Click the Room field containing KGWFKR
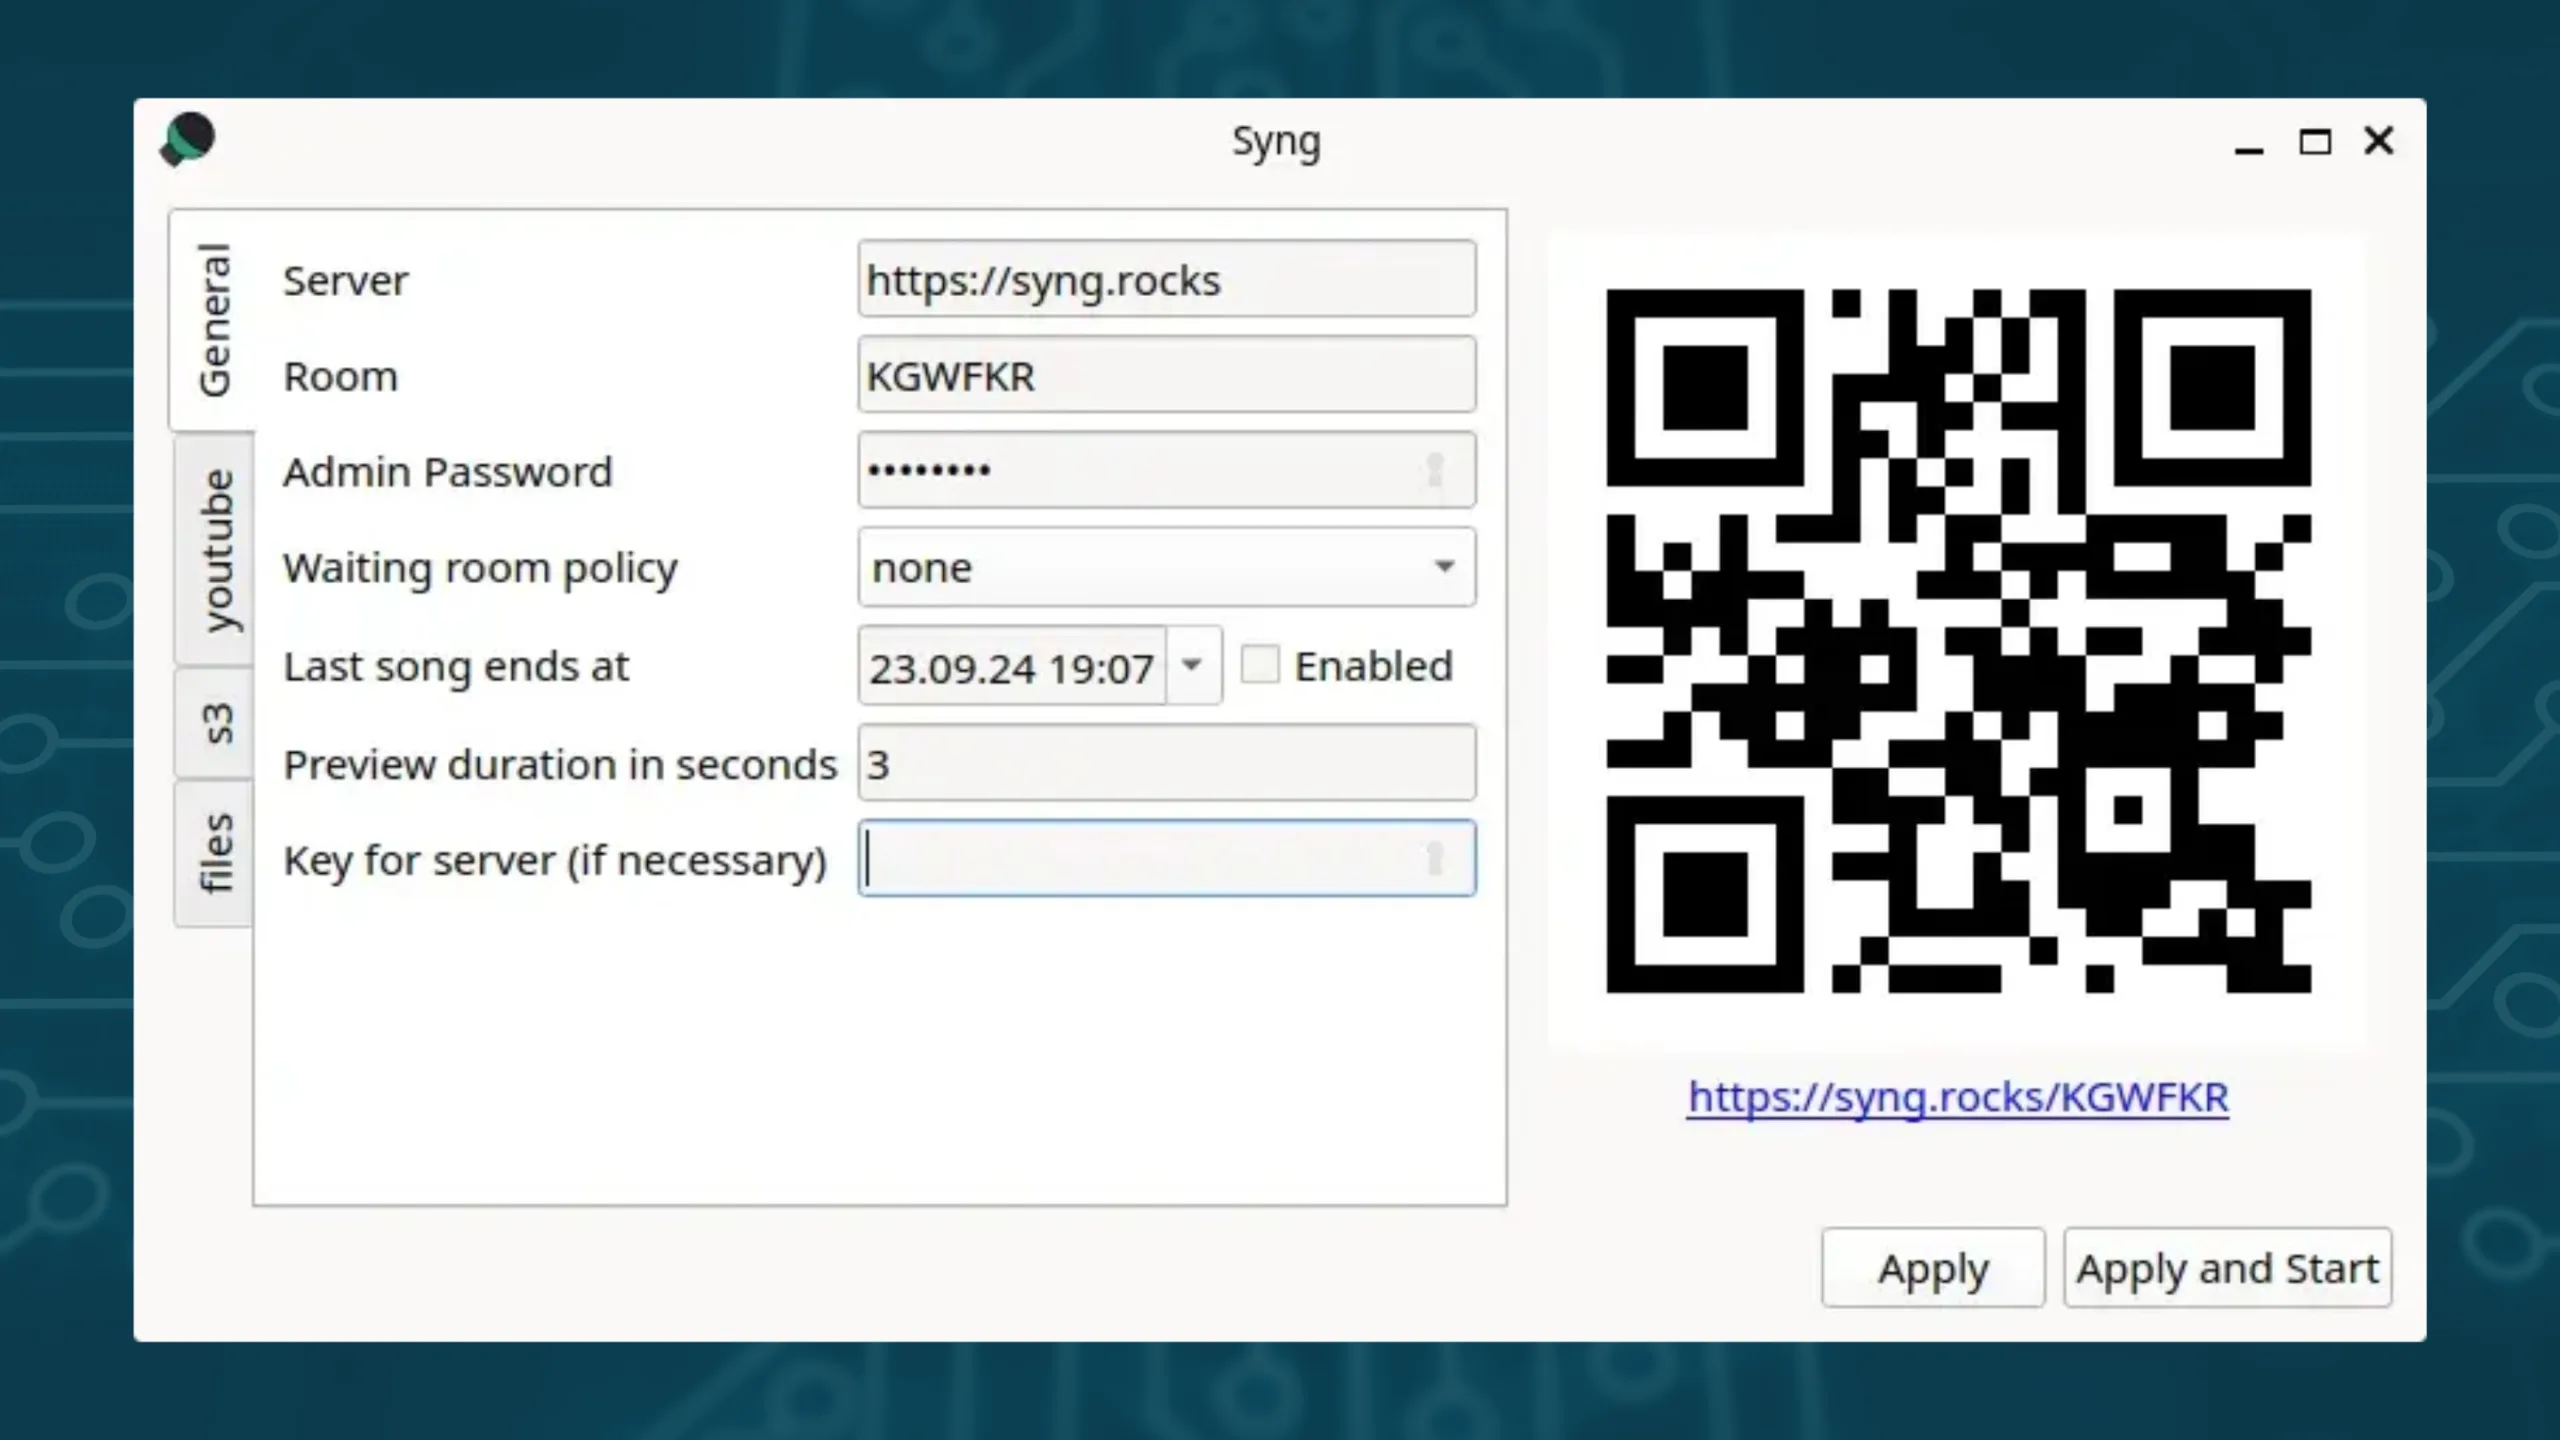The image size is (2560, 1440). [1166, 375]
